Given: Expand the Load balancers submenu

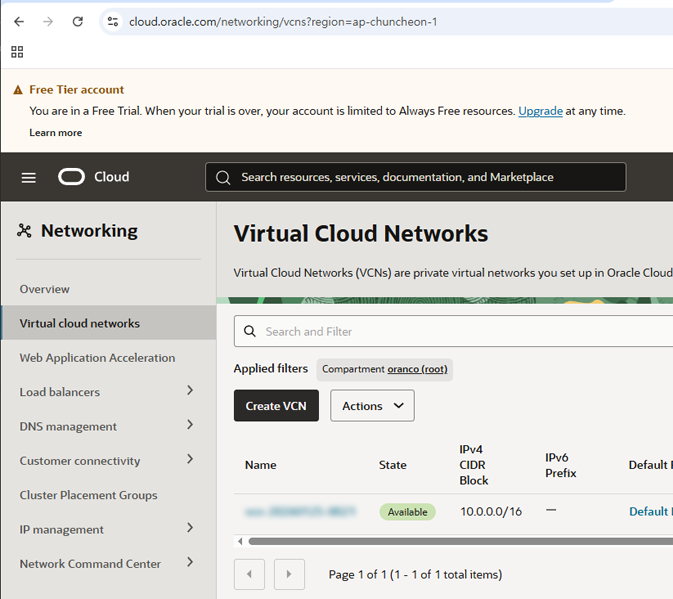Looking at the screenshot, I should click(190, 391).
